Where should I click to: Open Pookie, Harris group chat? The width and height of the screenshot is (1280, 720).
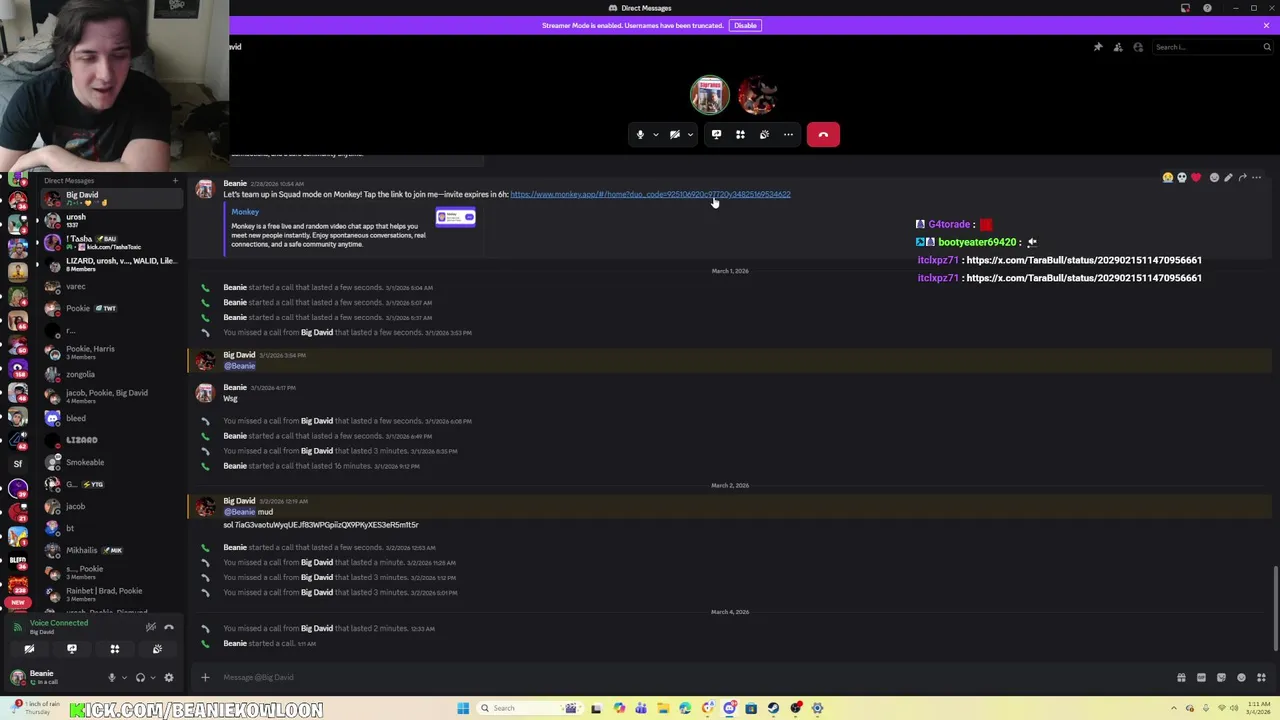110,352
